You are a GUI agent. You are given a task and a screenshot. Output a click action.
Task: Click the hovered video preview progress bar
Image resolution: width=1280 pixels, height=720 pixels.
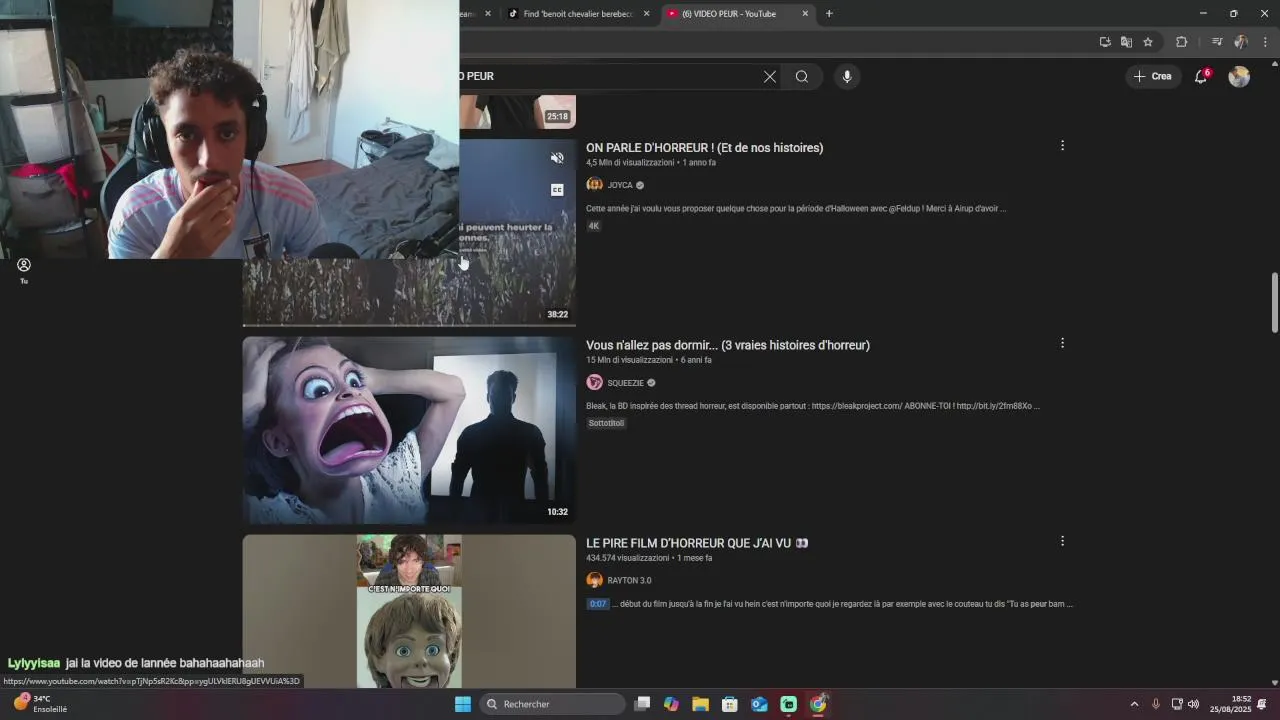pos(409,325)
